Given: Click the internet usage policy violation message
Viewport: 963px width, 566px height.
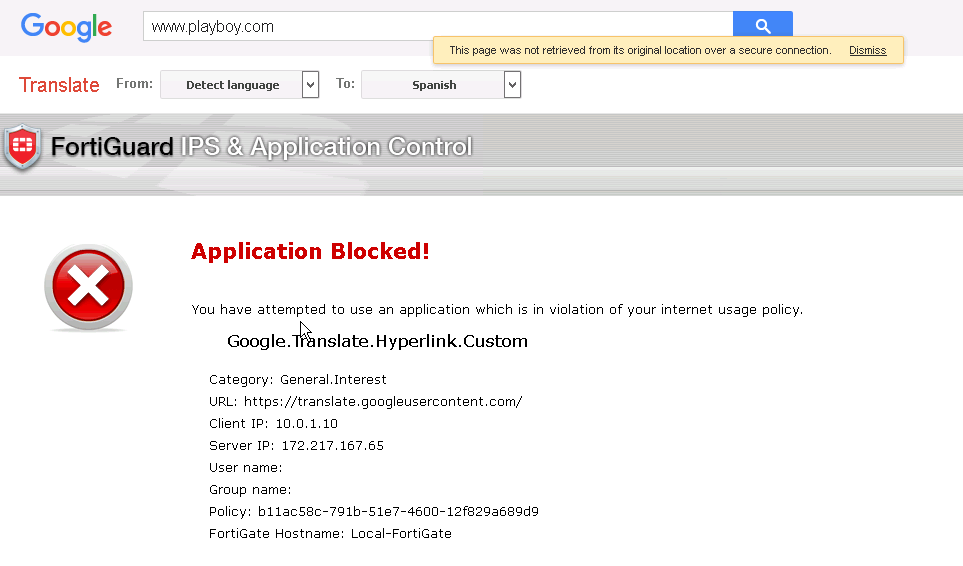Looking at the screenshot, I should [497, 309].
